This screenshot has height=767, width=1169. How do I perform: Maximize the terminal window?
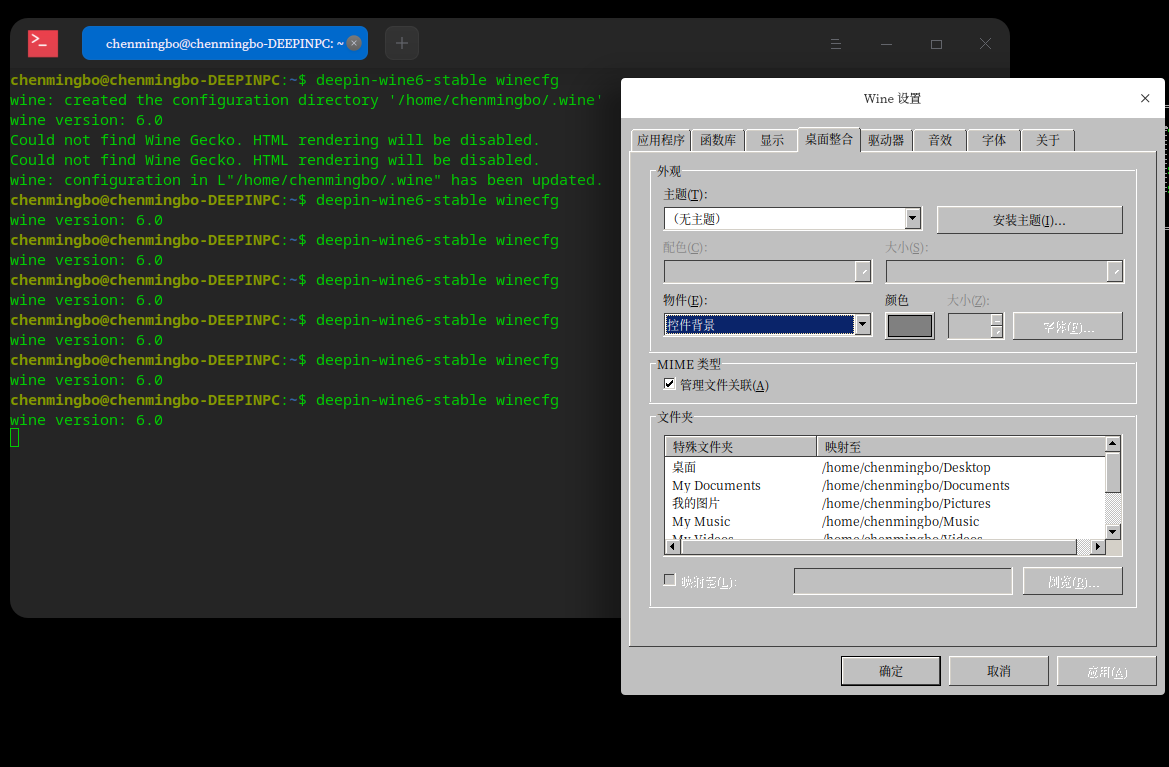pyautogui.click(x=936, y=44)
